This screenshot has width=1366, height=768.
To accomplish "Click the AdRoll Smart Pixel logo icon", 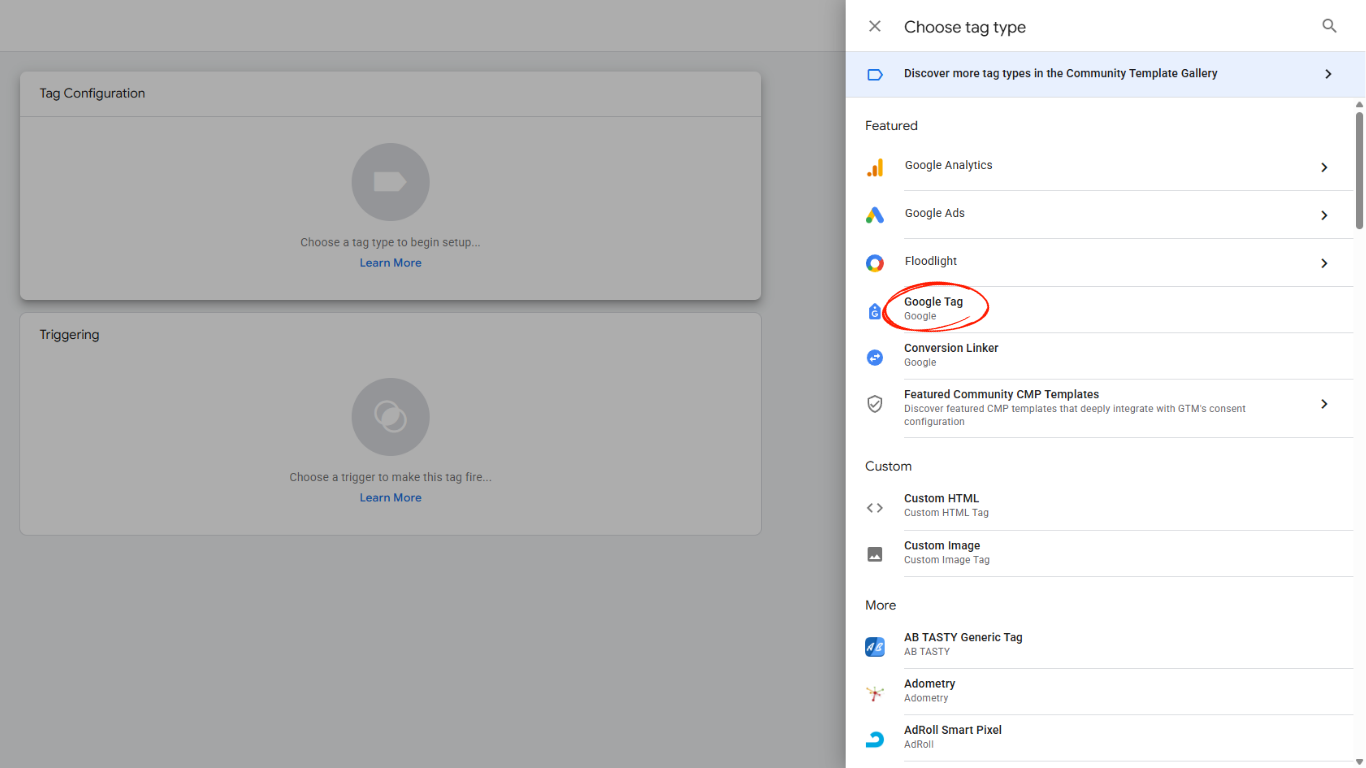I will (875, 738).
